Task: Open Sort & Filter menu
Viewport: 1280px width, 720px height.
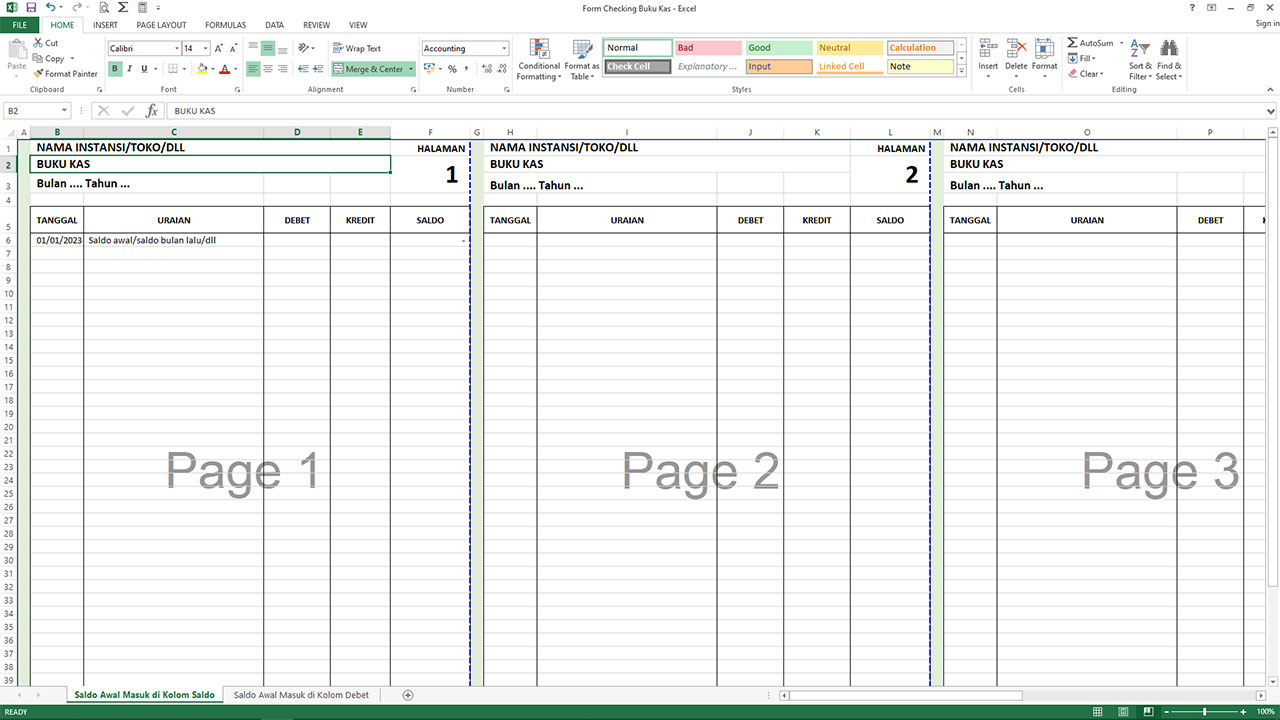Action: (1141, 60)
